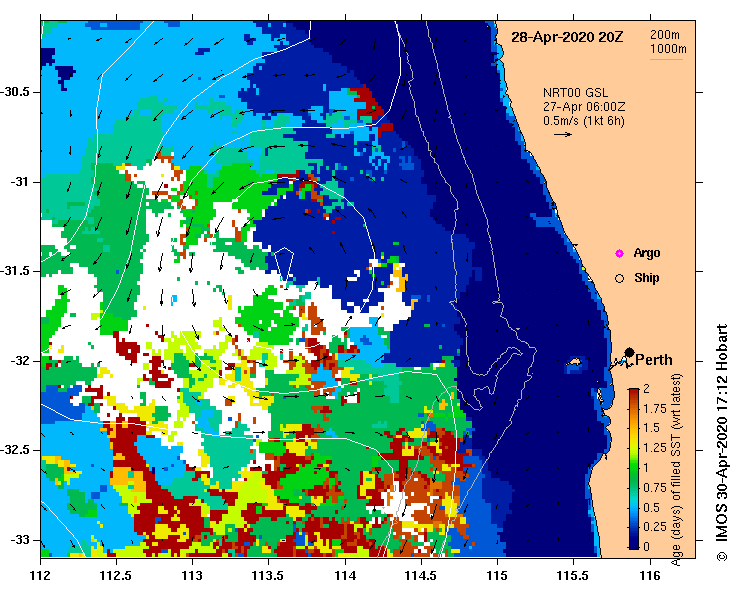Click the latitude label -31.5
Image resolution: width=739 pixels, height=592 pixels.
click(15, 271)
